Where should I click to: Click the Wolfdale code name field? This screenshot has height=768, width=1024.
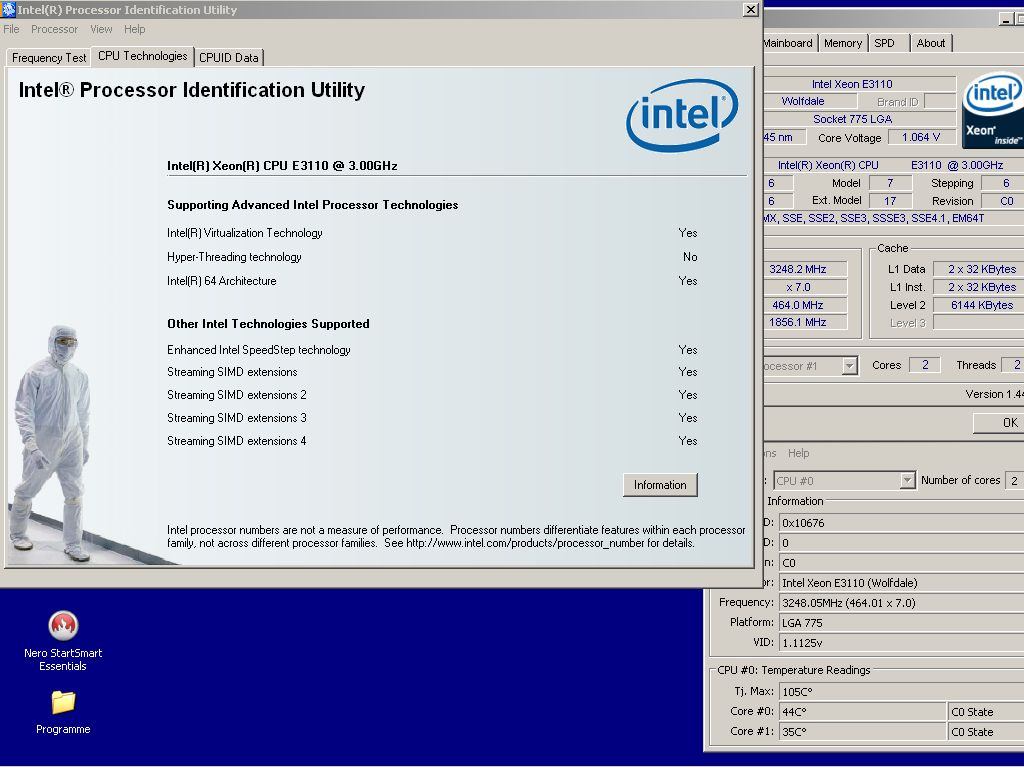pyautogui.click(x=810, y=101)
